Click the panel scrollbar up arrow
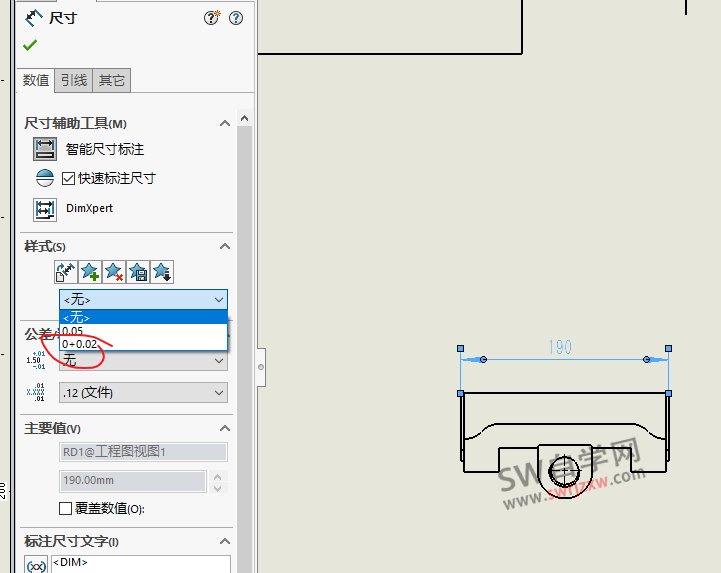This screenshot has width=721, height=573. click(245, 119)
